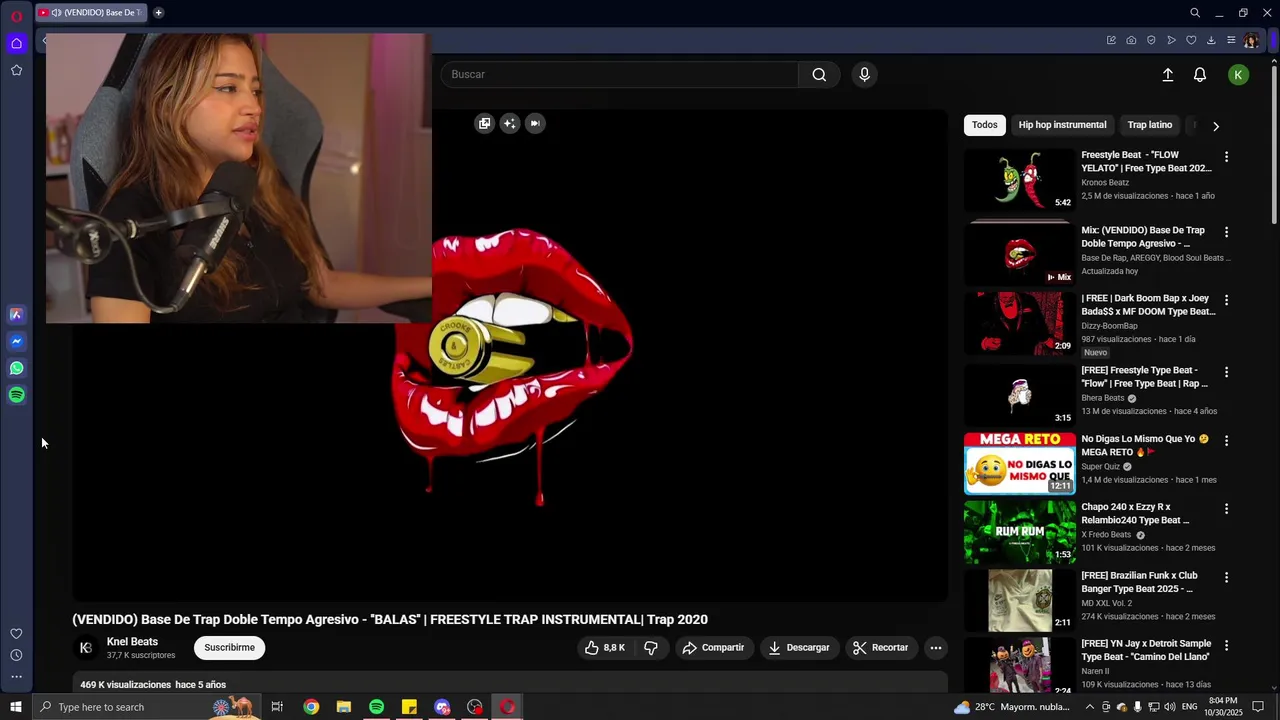This screenshot has height=720, width=1280.
Task: Click the skip-forward overlay icon on video
Action: [x=535, y=123]
